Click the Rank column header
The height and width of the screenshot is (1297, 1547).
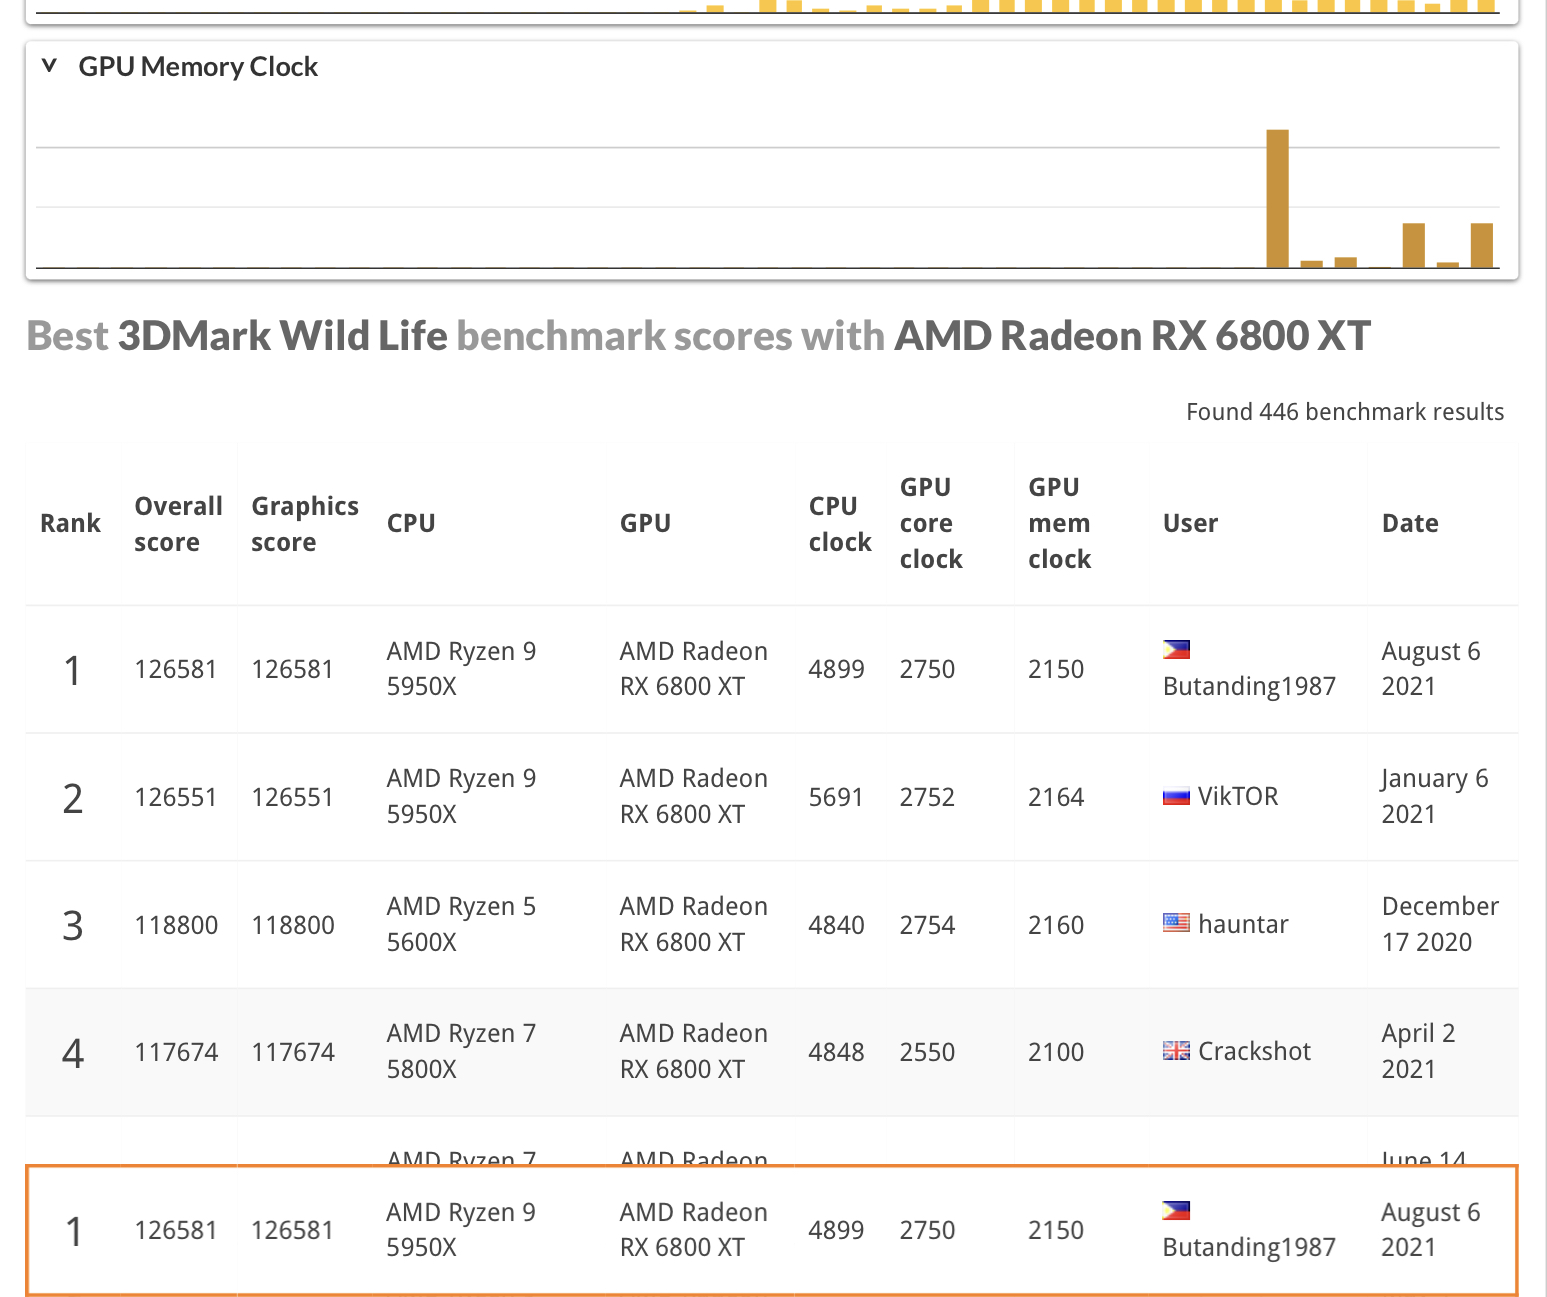[70, 523]
